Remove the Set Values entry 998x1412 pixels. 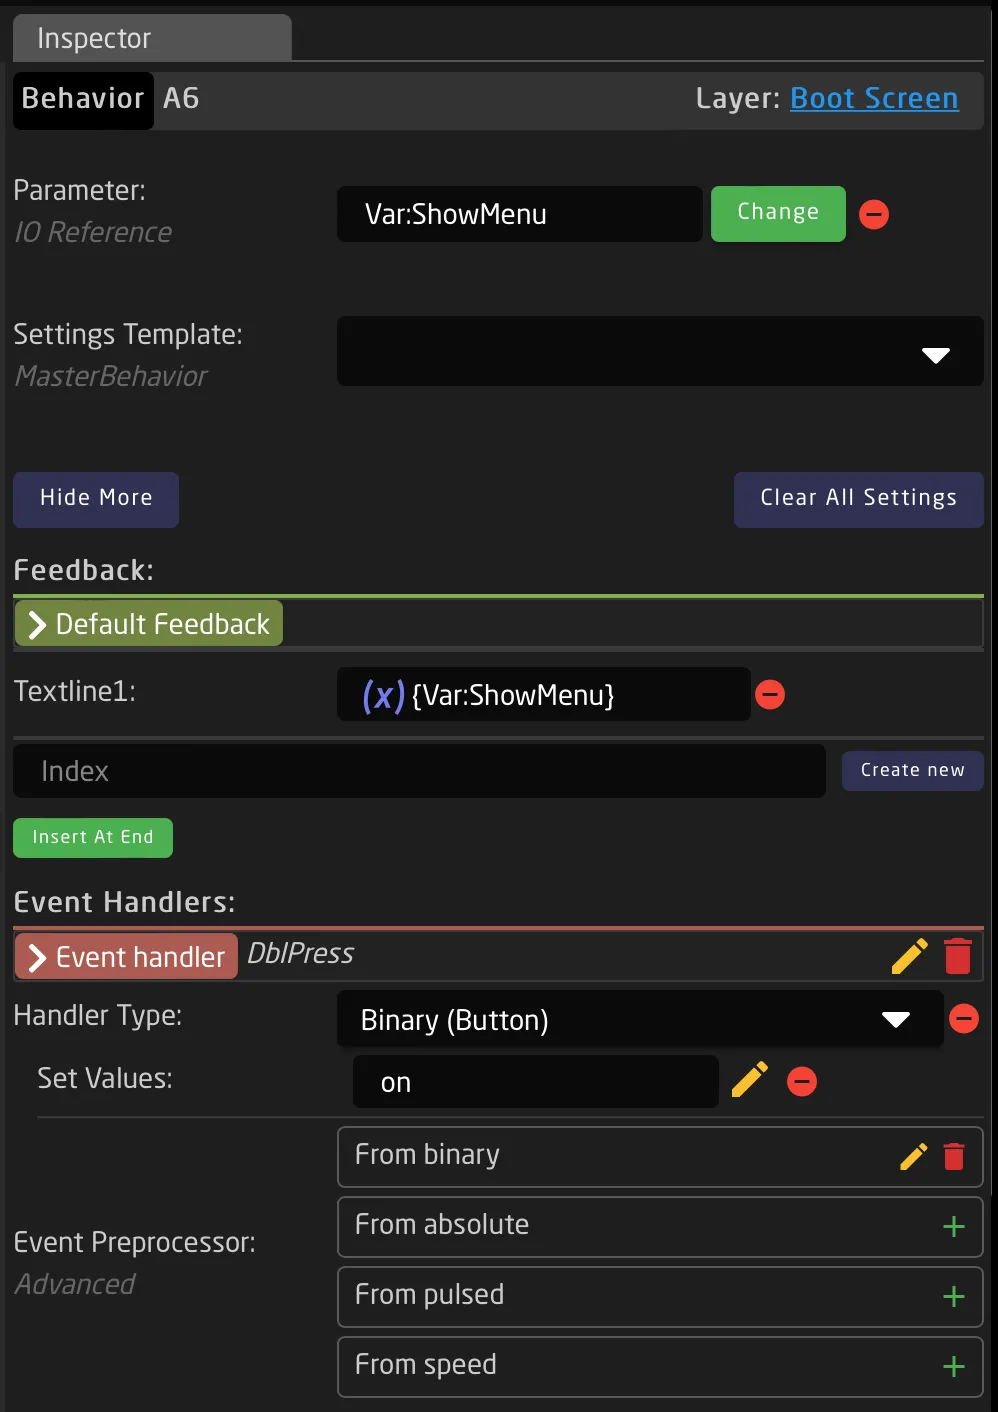pos(802,1081)
